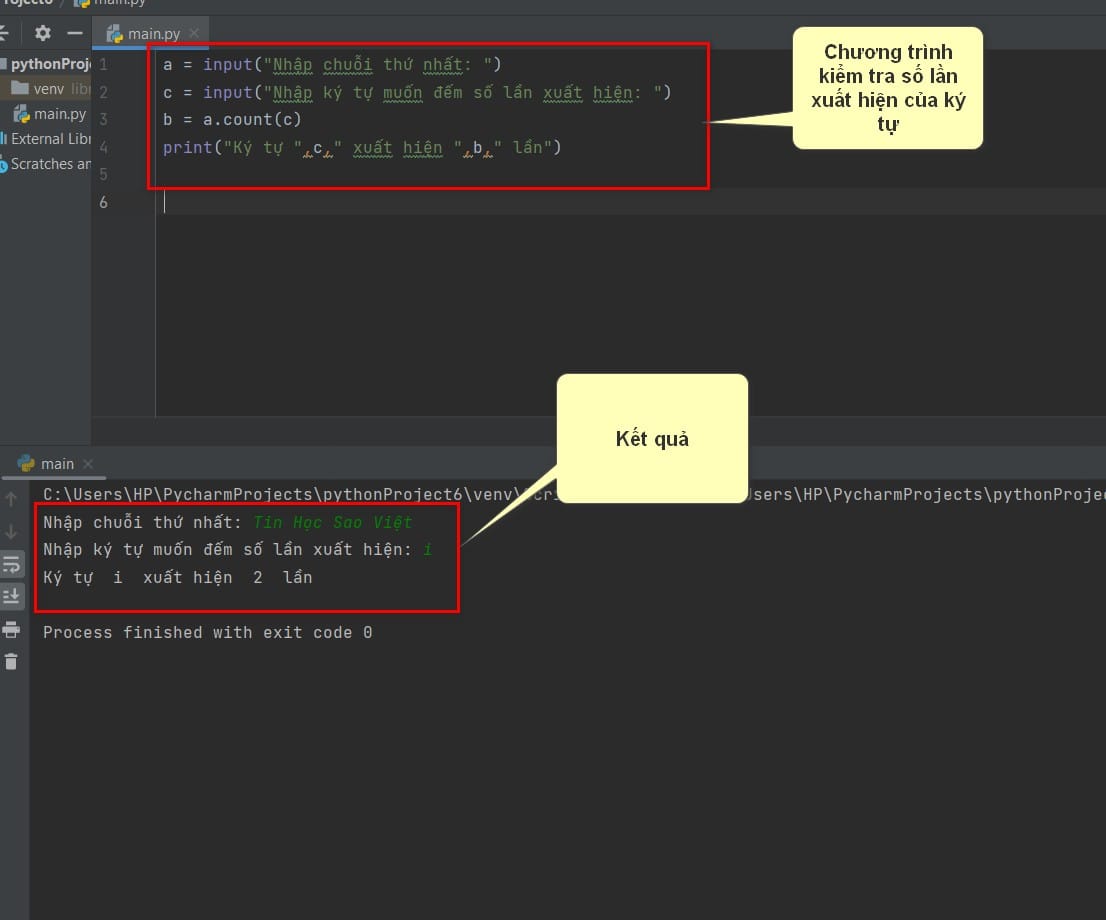Clear console output with trash icon

[11, 662]
